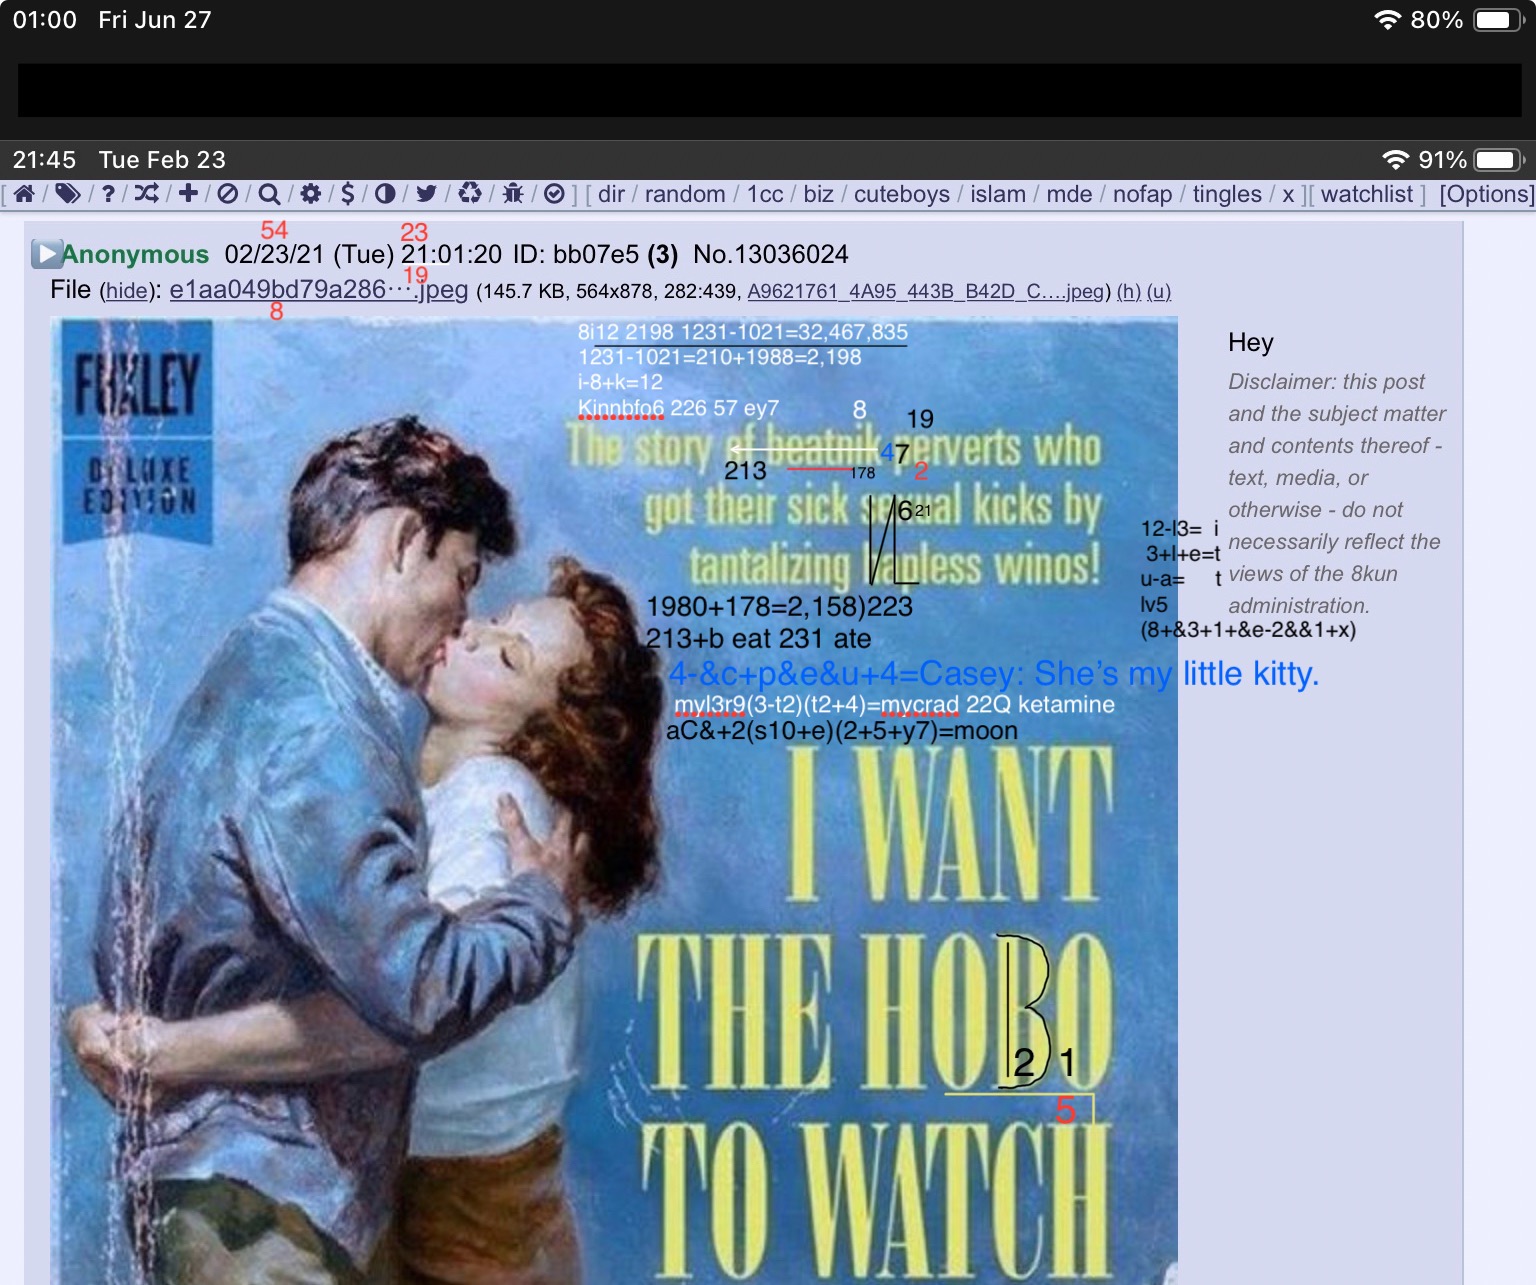Click the post date 02/23/21 (Tue)
This screenshot has width=1536, height=1285.
(309, 254)
